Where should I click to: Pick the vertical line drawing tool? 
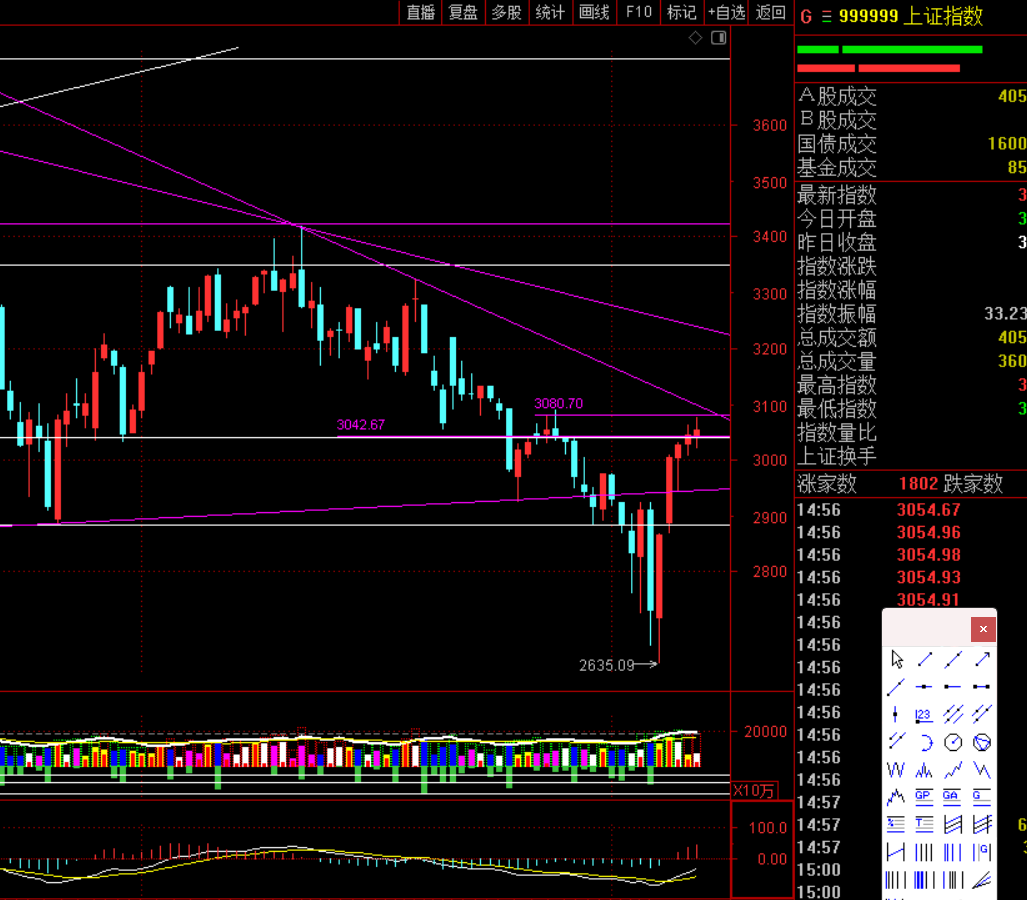tap(895, 715)
